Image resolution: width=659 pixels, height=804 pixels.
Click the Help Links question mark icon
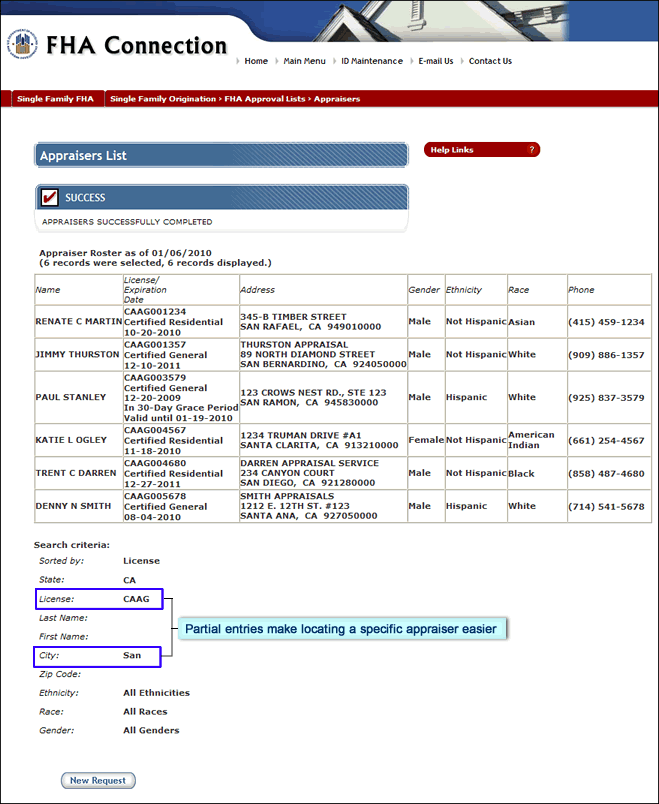click(532, 150)
